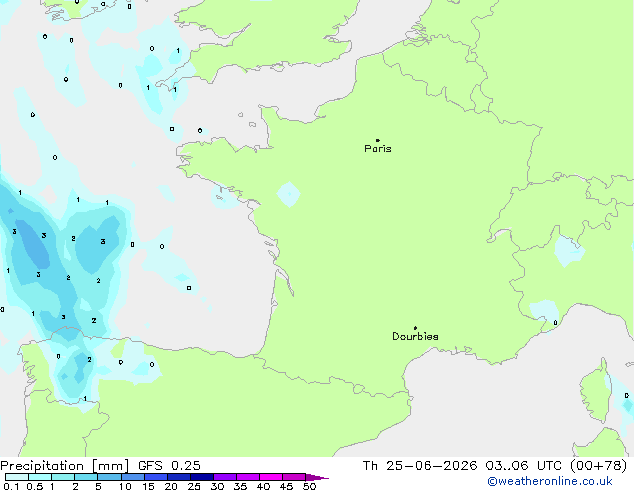Screen dimensions: 634x490
Task: Click the 25–30 mm dark navy legend box
Action: pos(202,477)
